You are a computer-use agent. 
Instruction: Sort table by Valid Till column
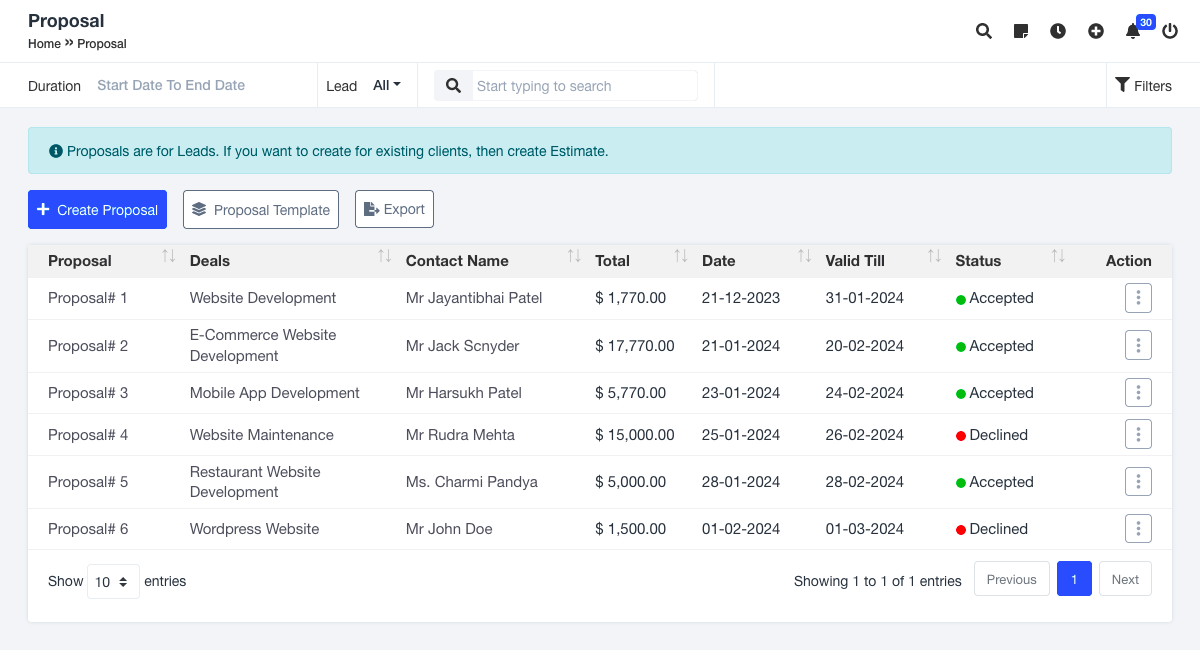pyautogui.click(x=934, y=257)
